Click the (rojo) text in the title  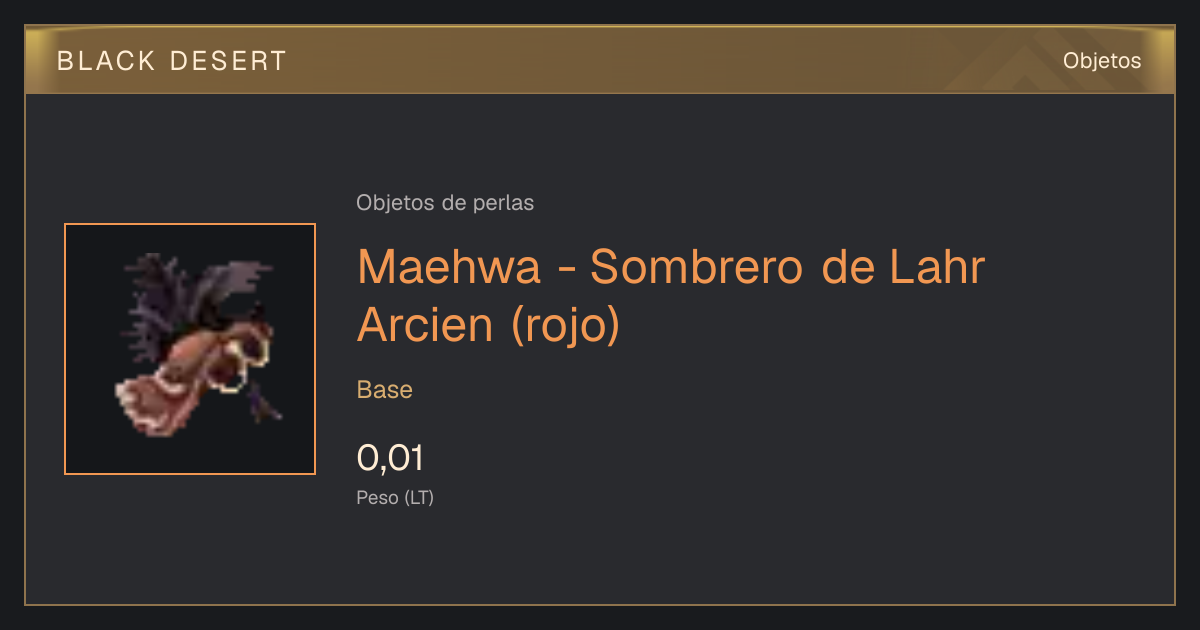pyautogui.click(x=565, y=326)
